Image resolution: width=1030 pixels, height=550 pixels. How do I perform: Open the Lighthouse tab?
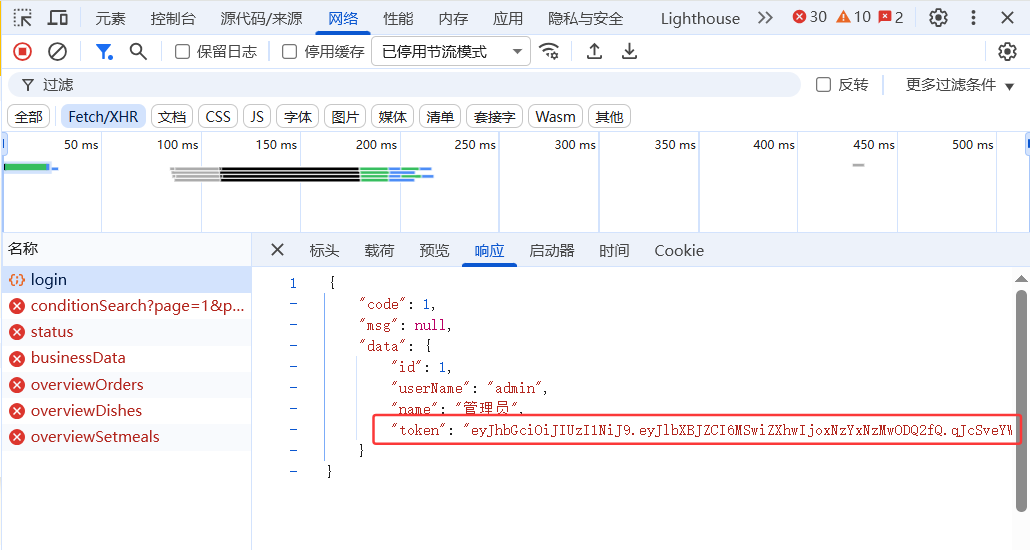point(700,18)
